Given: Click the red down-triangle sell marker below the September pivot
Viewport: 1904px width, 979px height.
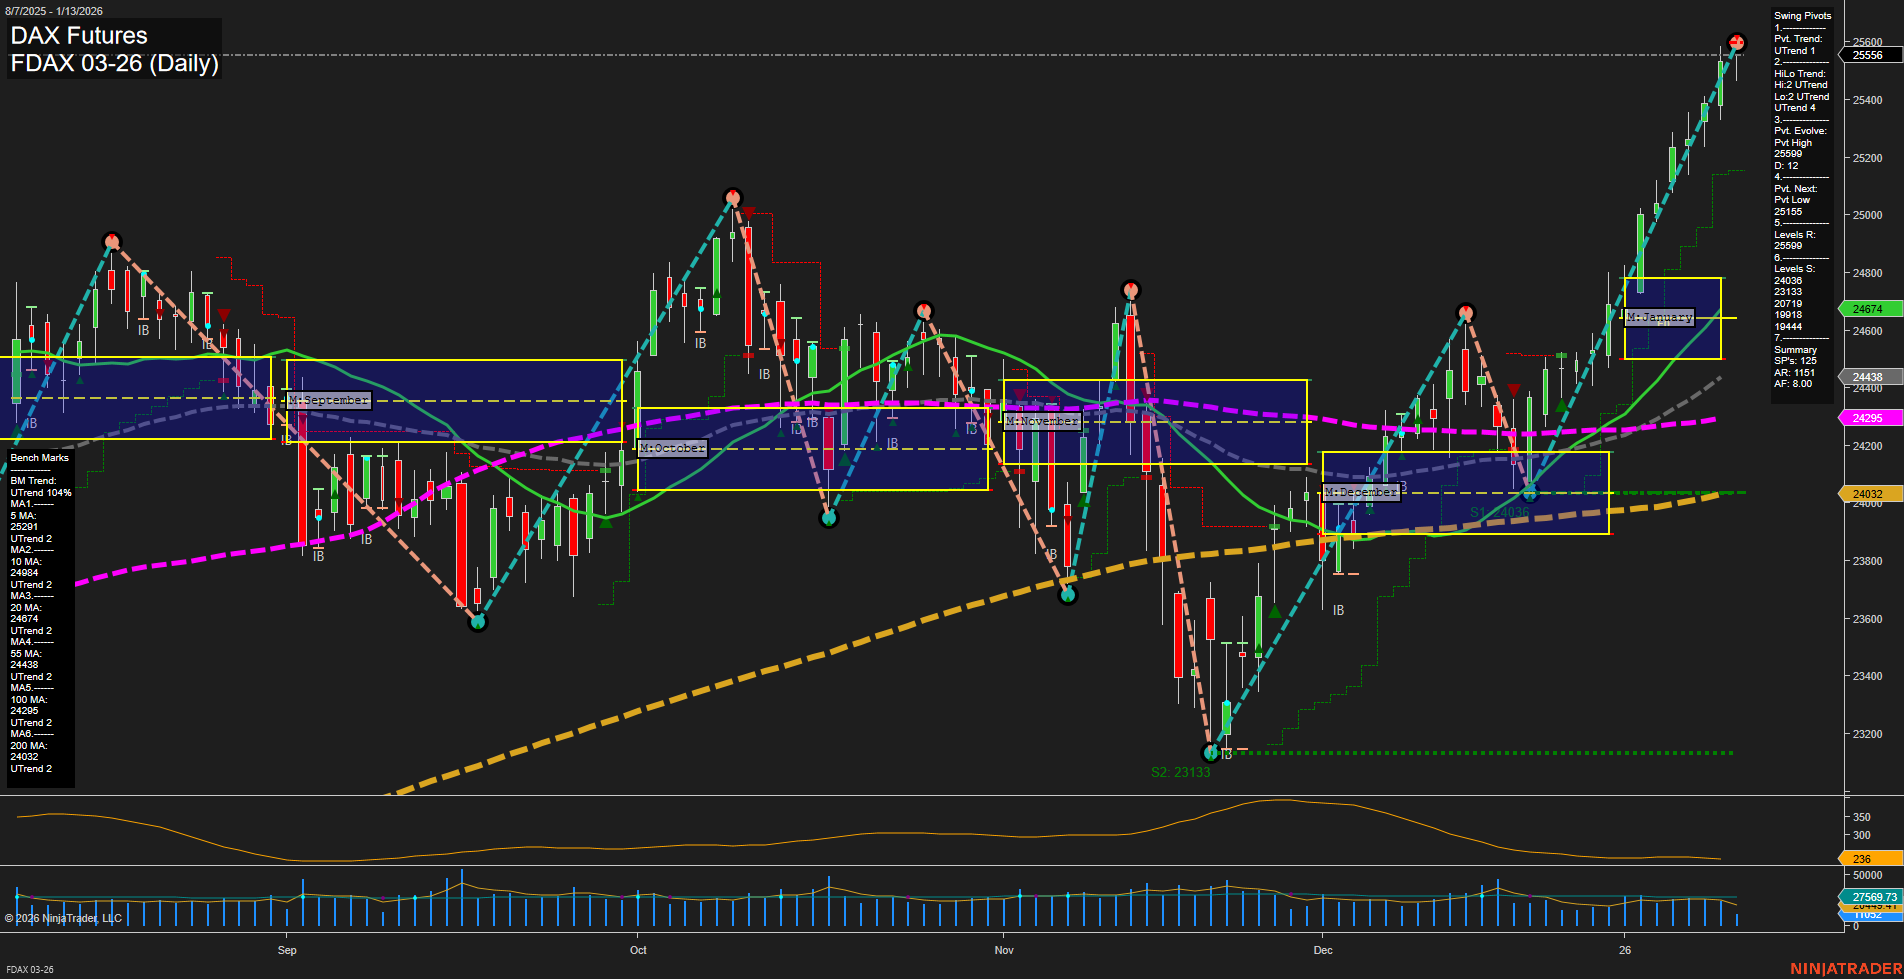Looking at the screenshot, I should 224,314.
